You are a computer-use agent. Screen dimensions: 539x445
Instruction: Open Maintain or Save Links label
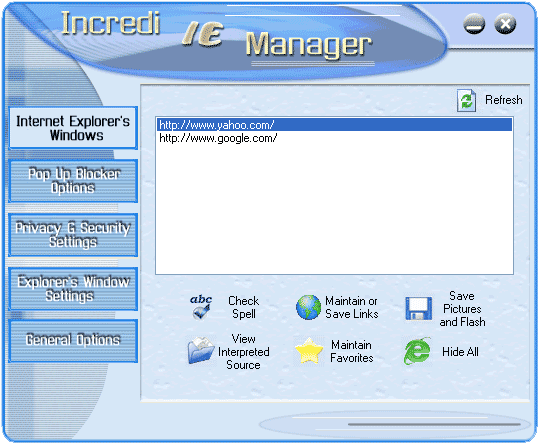(351, 307)
